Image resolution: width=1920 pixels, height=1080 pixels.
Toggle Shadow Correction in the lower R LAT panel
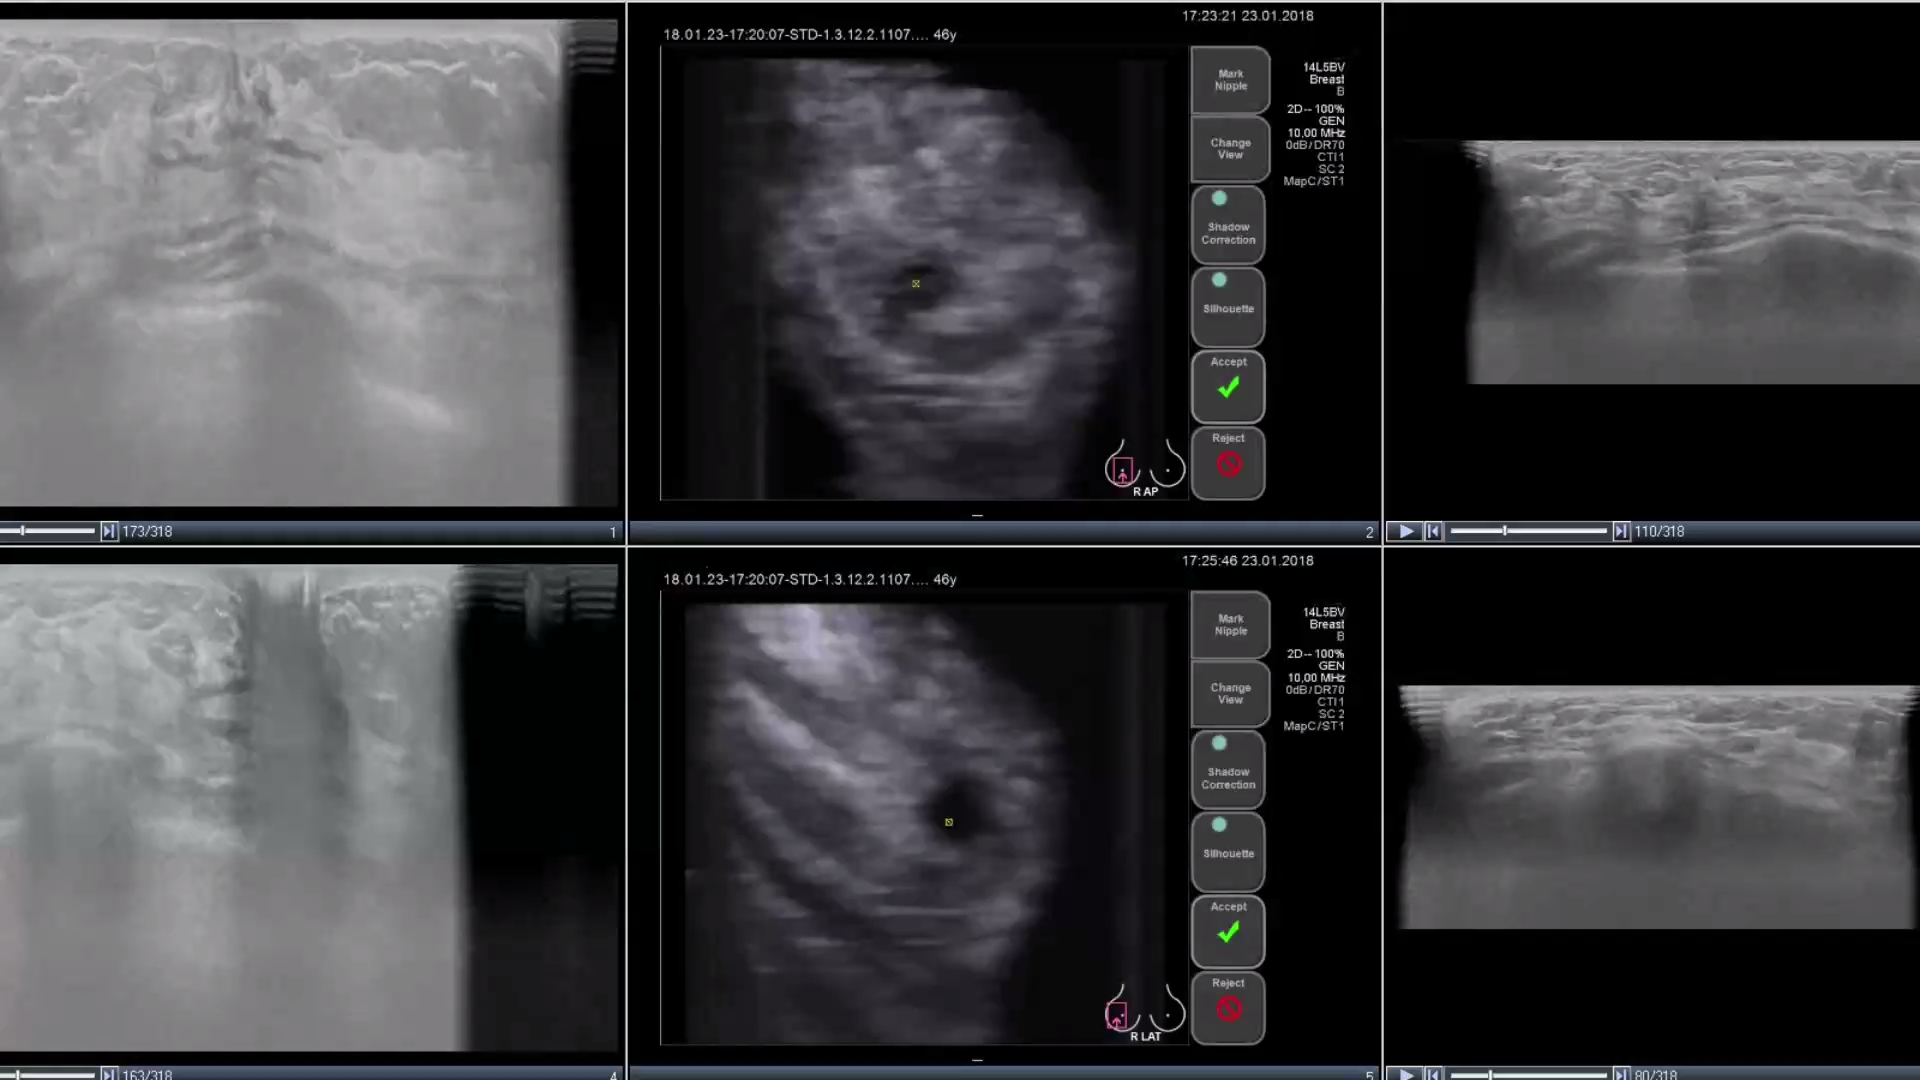1227,770
